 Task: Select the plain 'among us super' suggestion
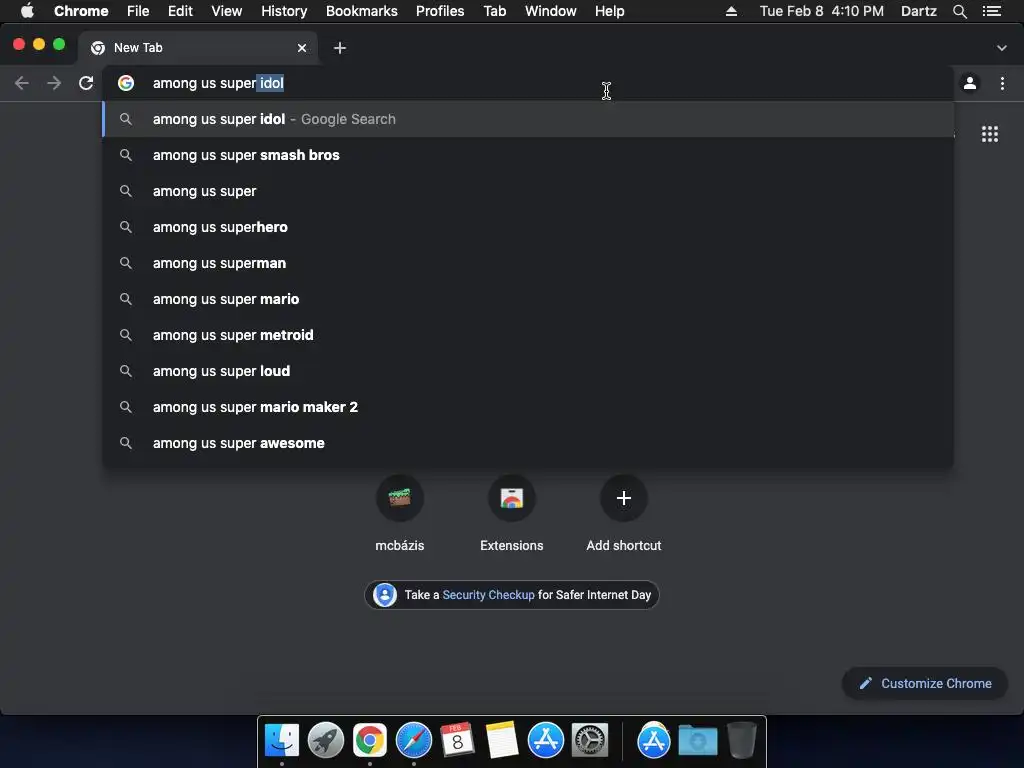click(x=528, y=191)
